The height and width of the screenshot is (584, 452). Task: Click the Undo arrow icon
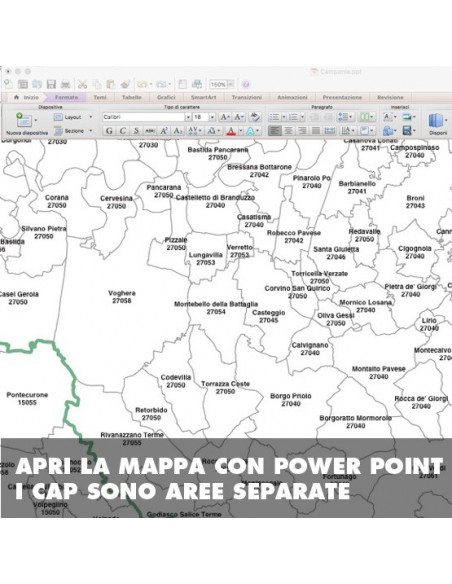pos(142,85)
